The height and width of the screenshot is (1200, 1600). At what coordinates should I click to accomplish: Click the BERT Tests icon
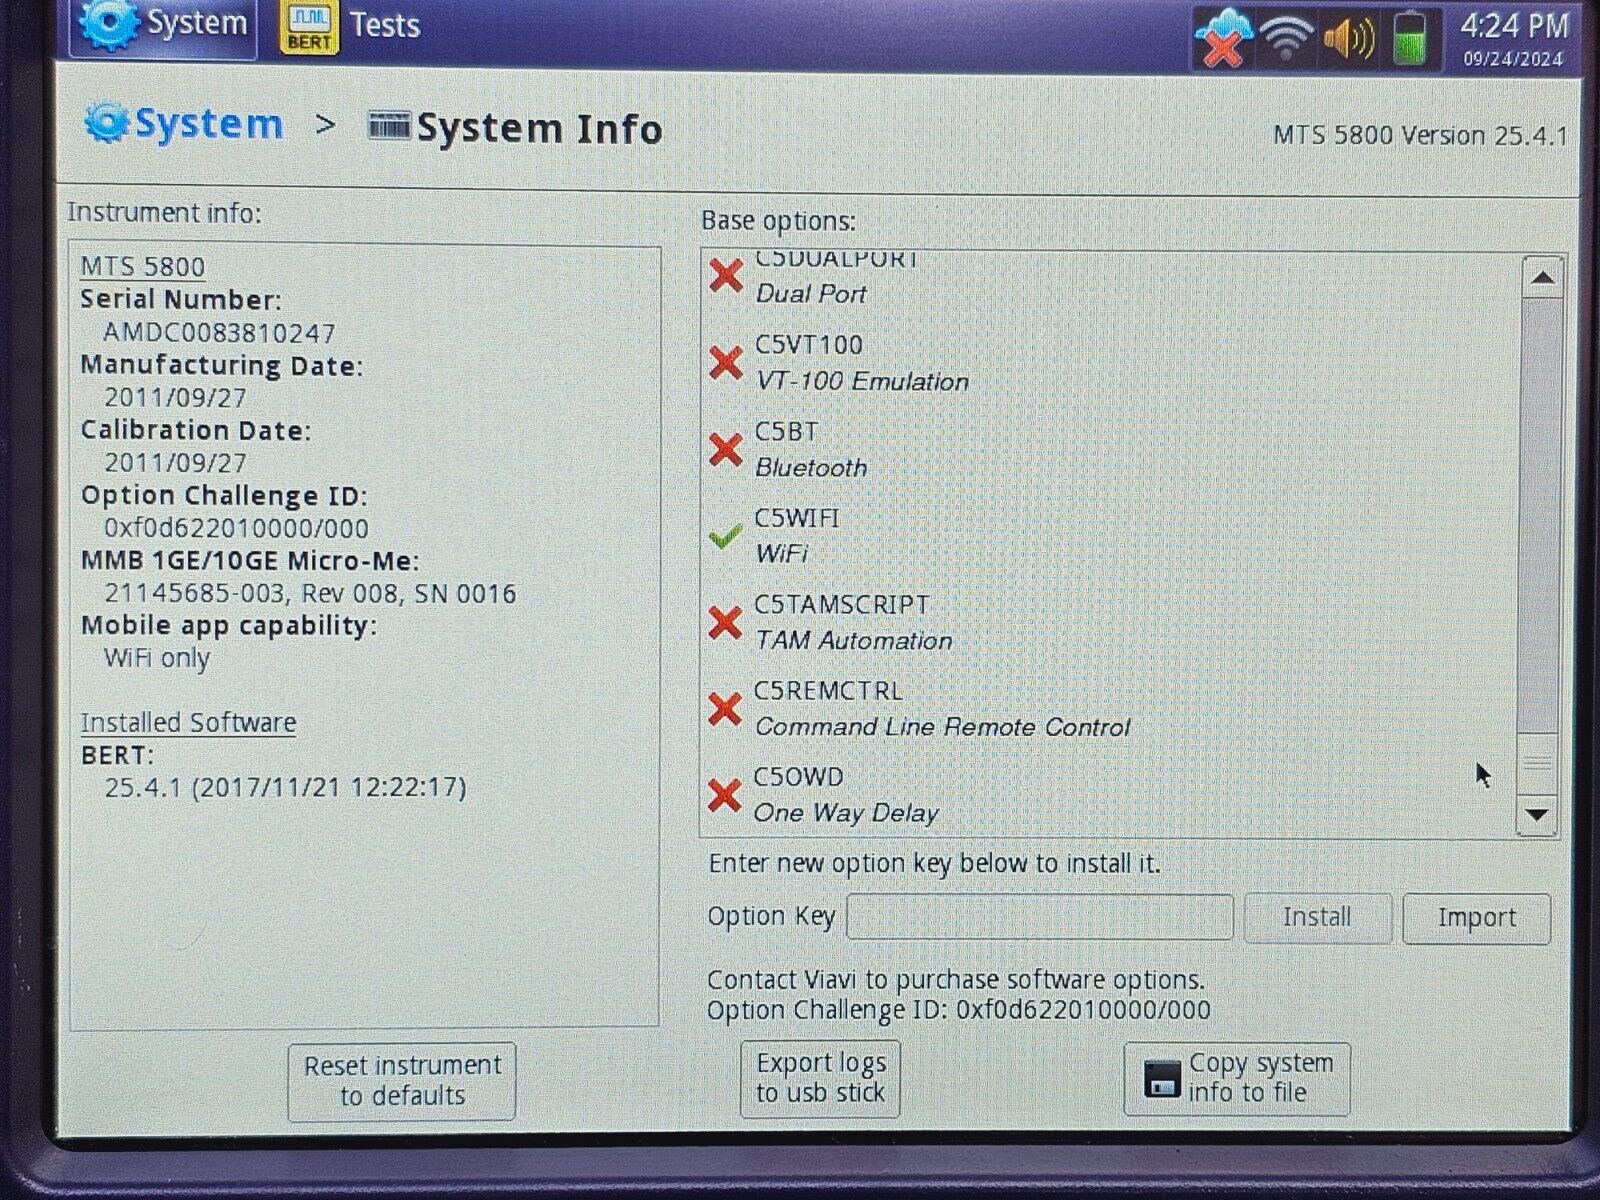[308, 26]
